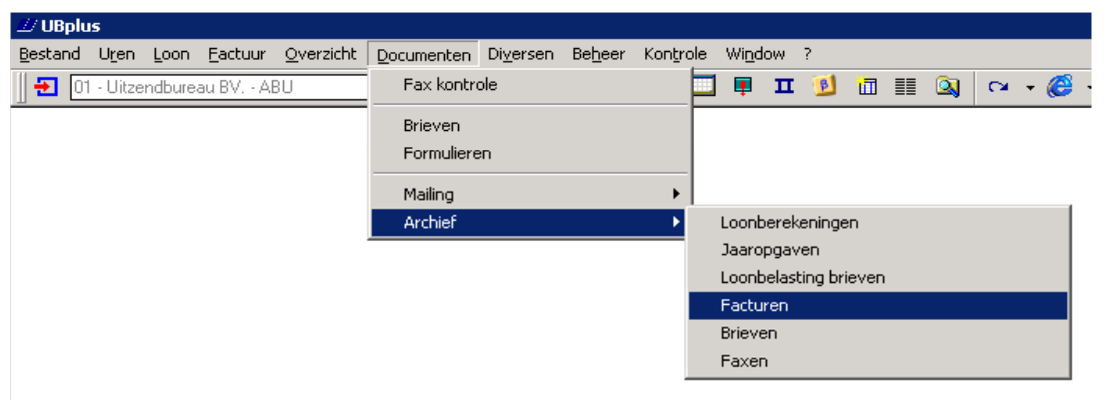This screenshot has height=400, width=1104.
Task: Click the new table sparkle icon
Action: coord(866,87)
